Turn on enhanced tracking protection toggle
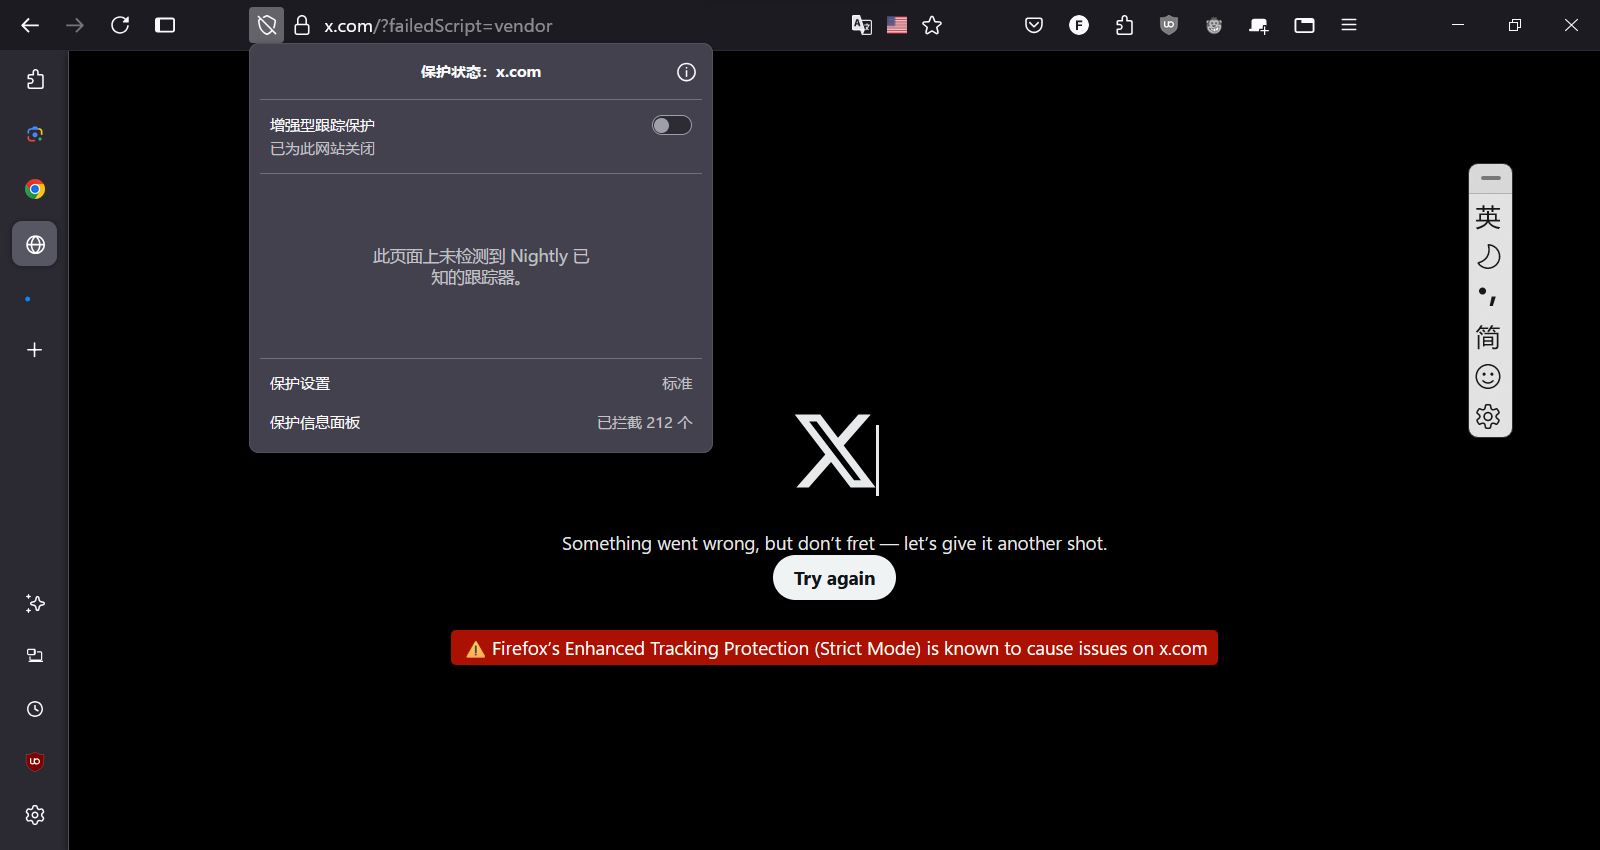 tap(672, 125)
